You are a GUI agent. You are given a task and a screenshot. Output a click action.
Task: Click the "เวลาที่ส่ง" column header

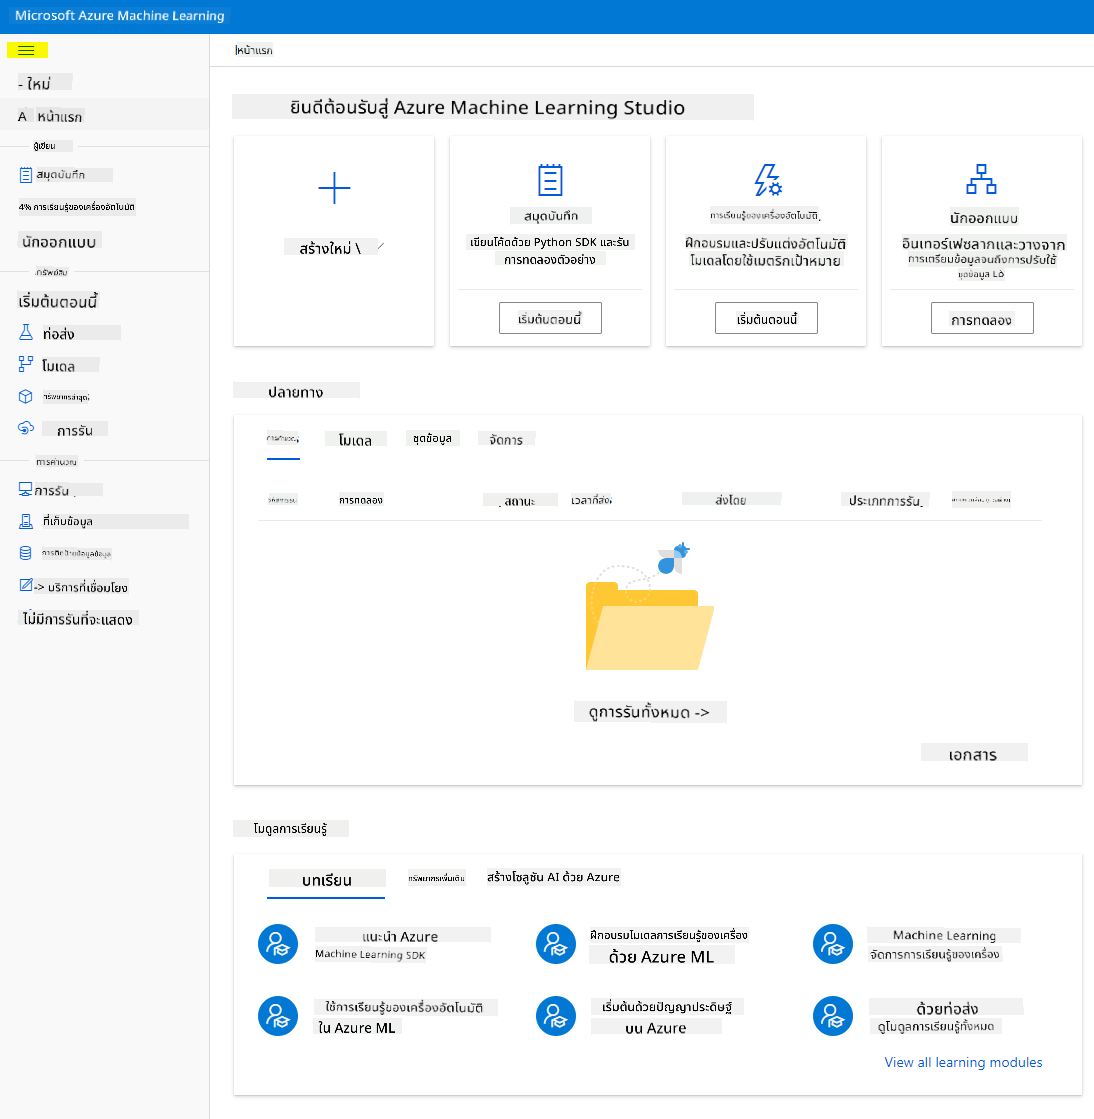[592, 500]
